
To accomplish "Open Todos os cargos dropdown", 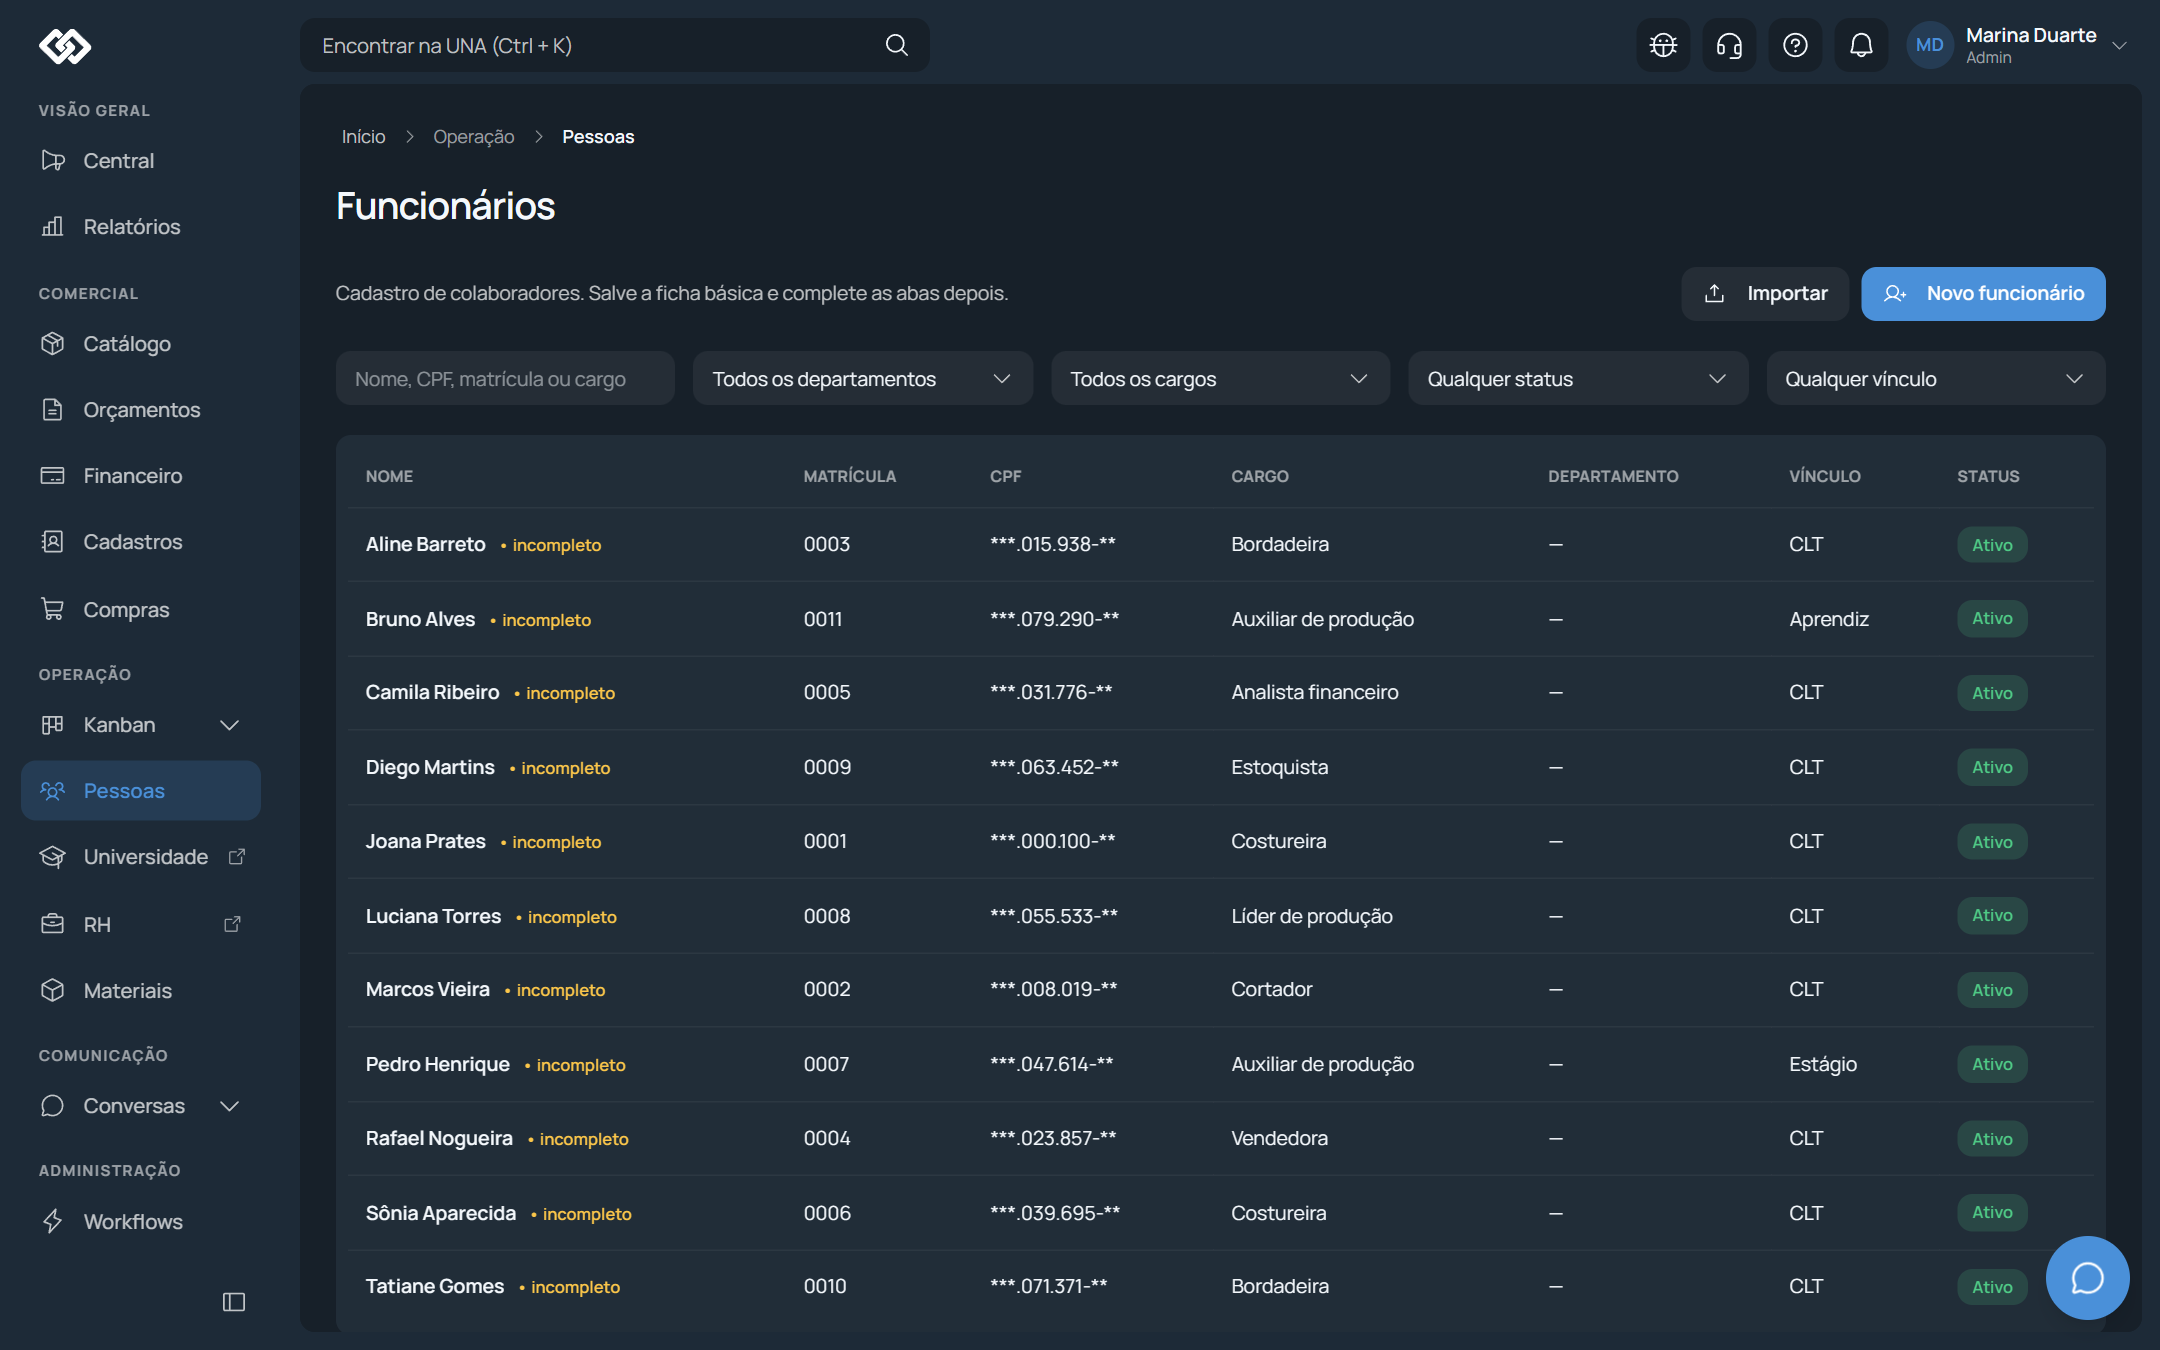I will [x=1220, y=378].
